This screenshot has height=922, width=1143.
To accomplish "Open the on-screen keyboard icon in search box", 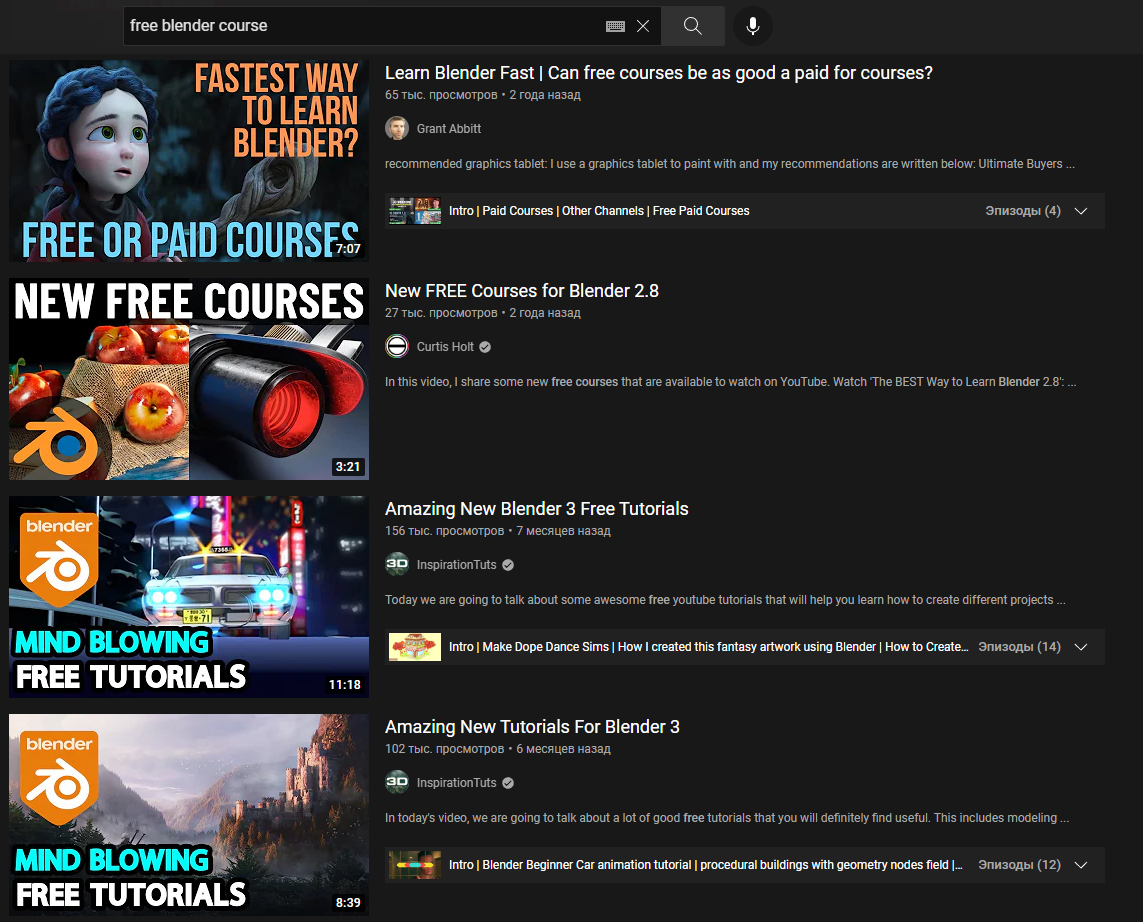I will (x=615, y=26).
